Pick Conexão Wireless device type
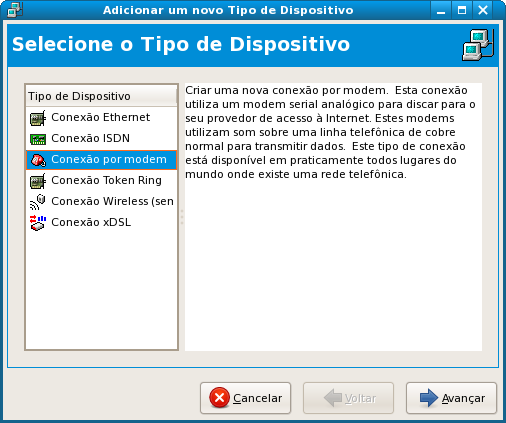Screen dimensions: 506x423 click(101, 202)
